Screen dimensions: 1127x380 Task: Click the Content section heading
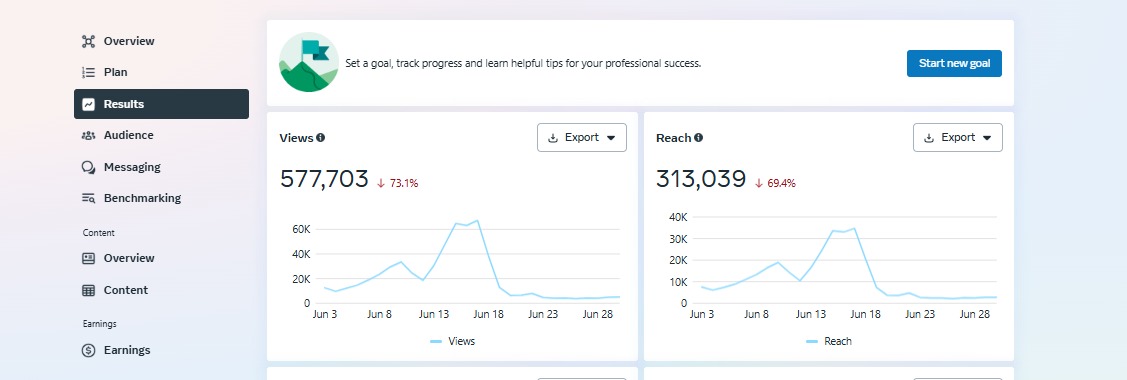pyautogui.click(x=98, y=233)
